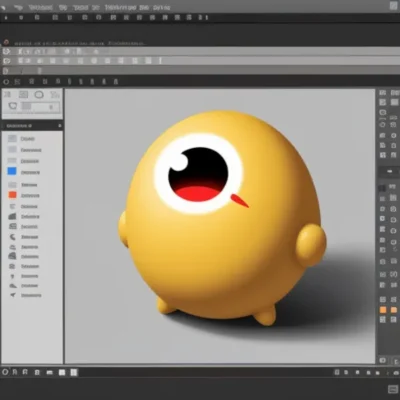Collapse the left panel using its header arrow
This screenshot has height=400, width=400.
click(x=60, y=126)
